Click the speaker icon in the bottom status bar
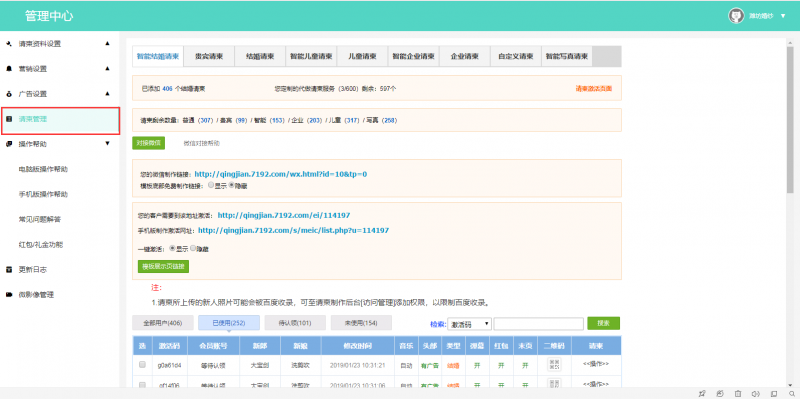Viewport: 800px width, 399px height. click(x=756, y=393)
